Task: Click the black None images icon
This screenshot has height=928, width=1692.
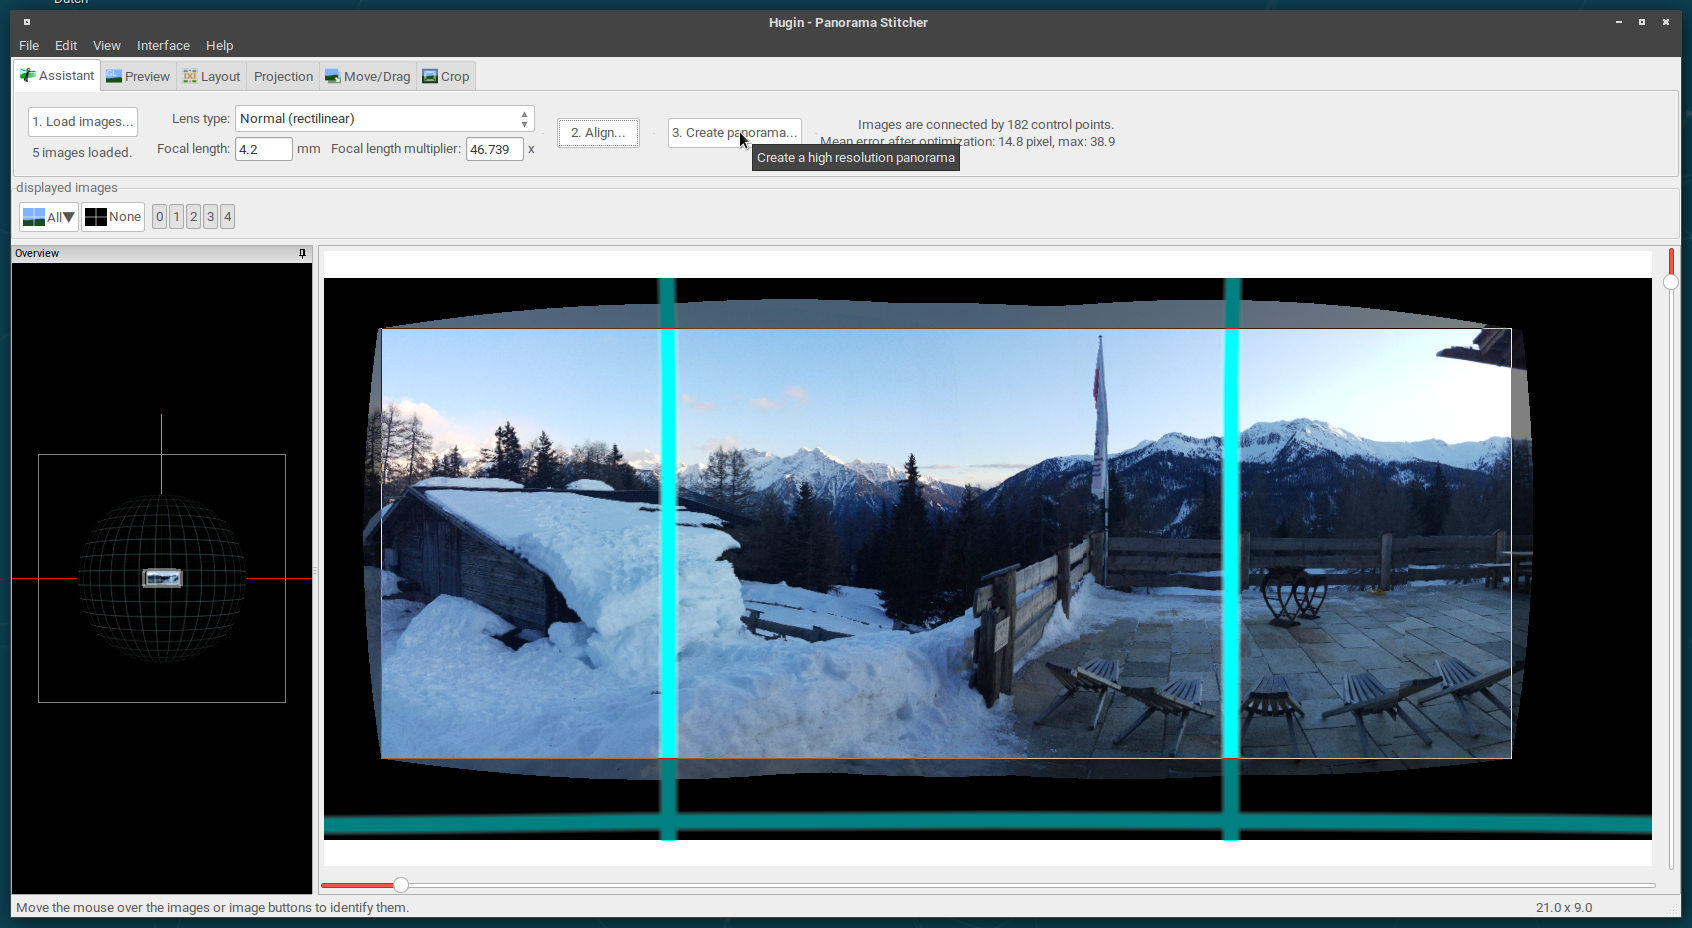Action: coord(96,217)
